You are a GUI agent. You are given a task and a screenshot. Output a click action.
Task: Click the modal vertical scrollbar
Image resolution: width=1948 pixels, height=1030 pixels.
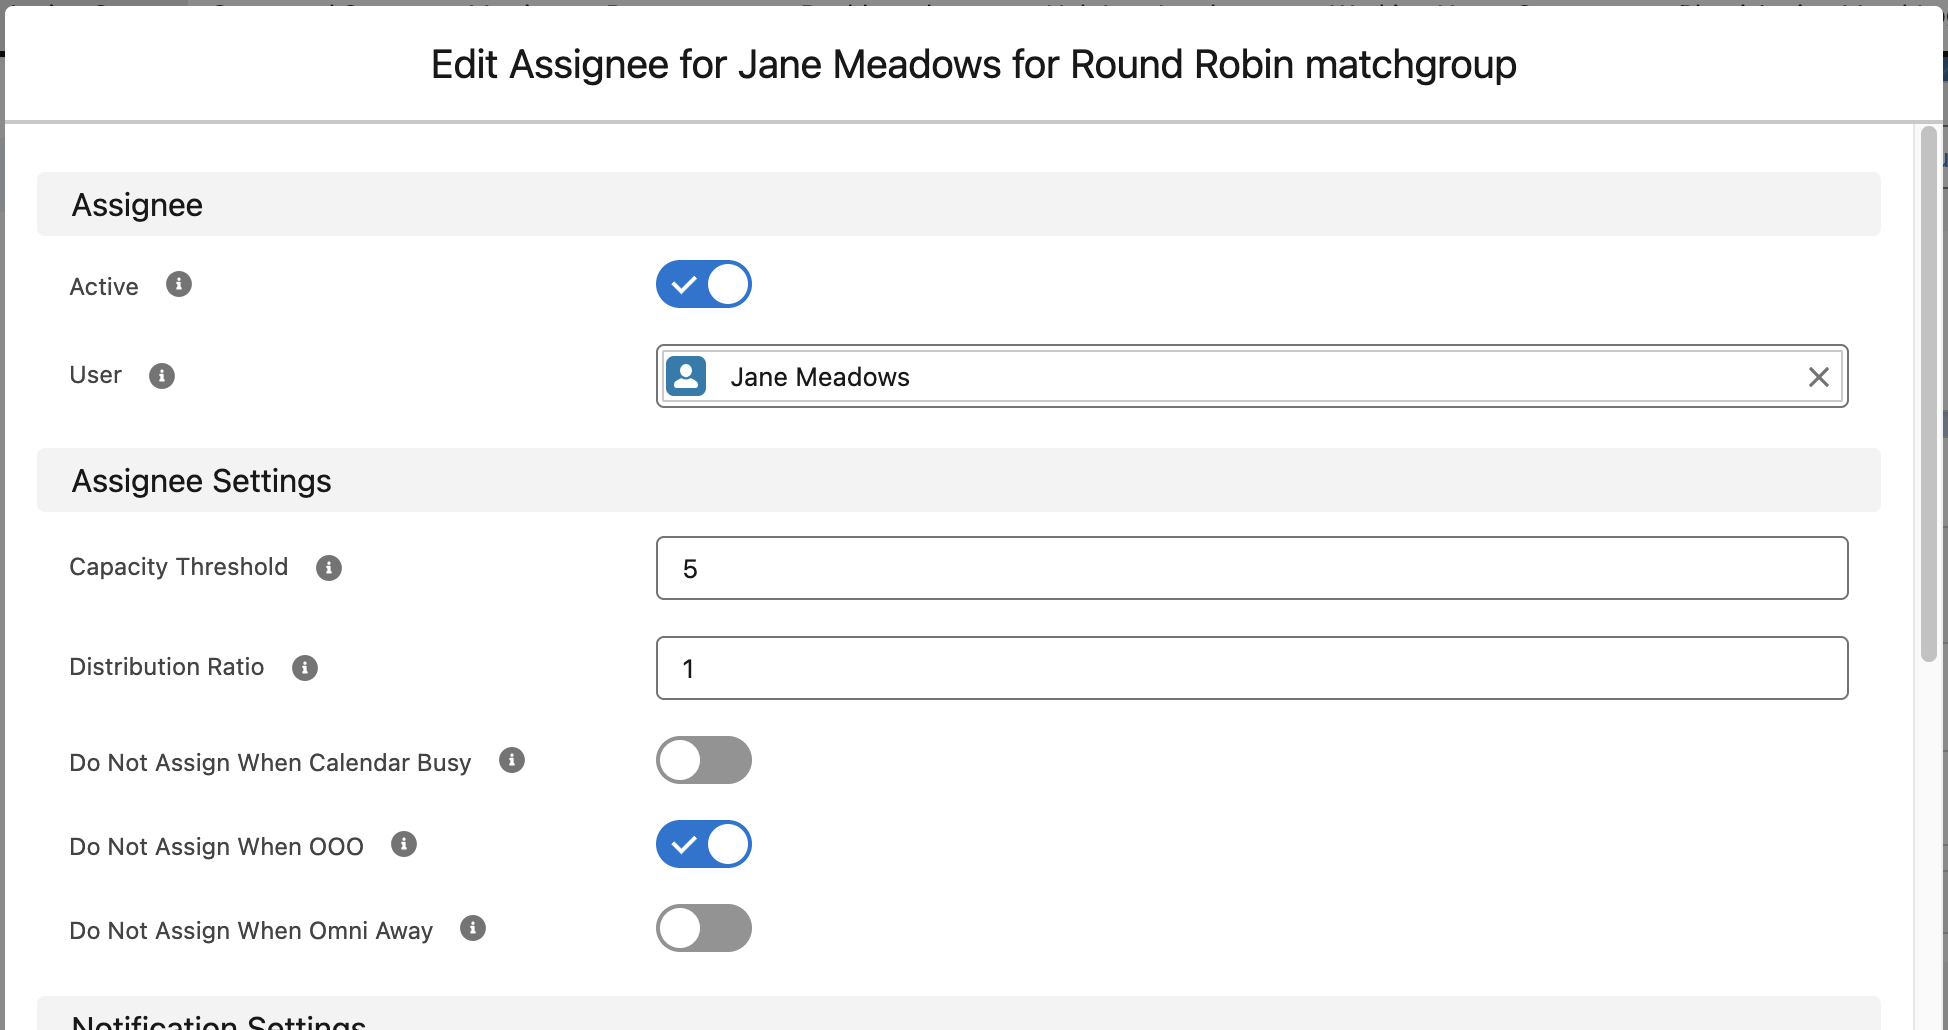(x=1929, y=394)
